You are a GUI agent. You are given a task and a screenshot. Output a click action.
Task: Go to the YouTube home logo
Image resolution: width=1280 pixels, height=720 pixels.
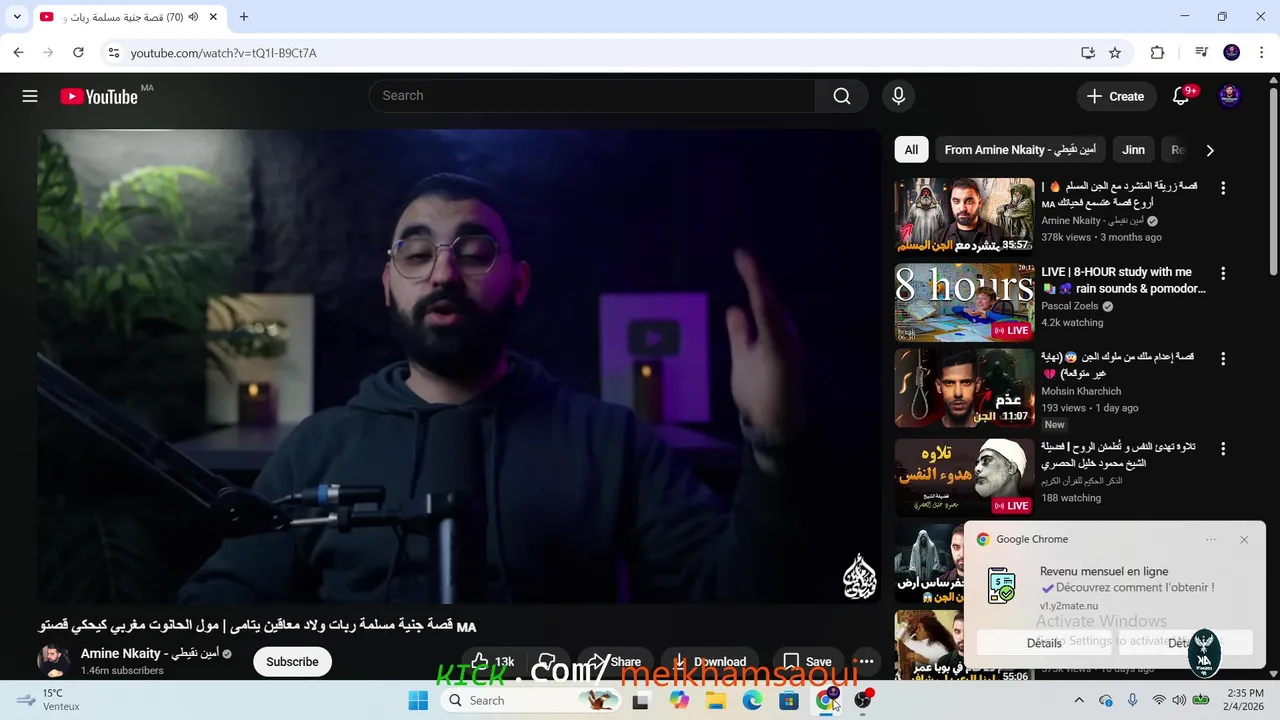click(99, 96)
